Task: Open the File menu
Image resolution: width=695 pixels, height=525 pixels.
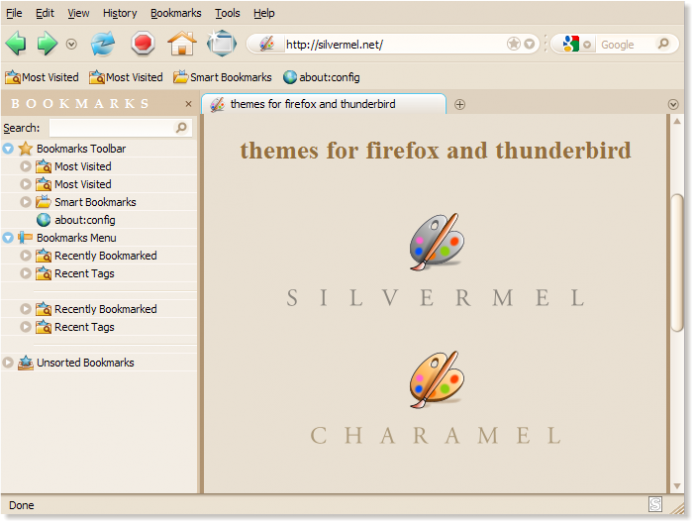Action: [x=14, y=13]
